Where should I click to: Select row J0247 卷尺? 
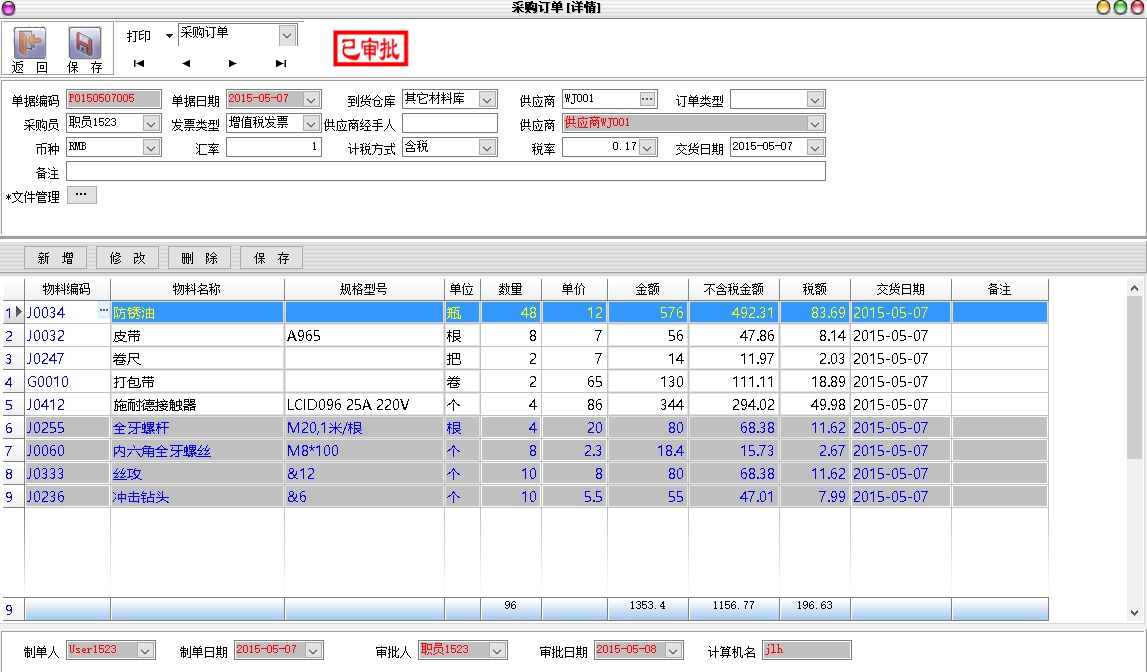pyautogui.click(x=524, y=359)
